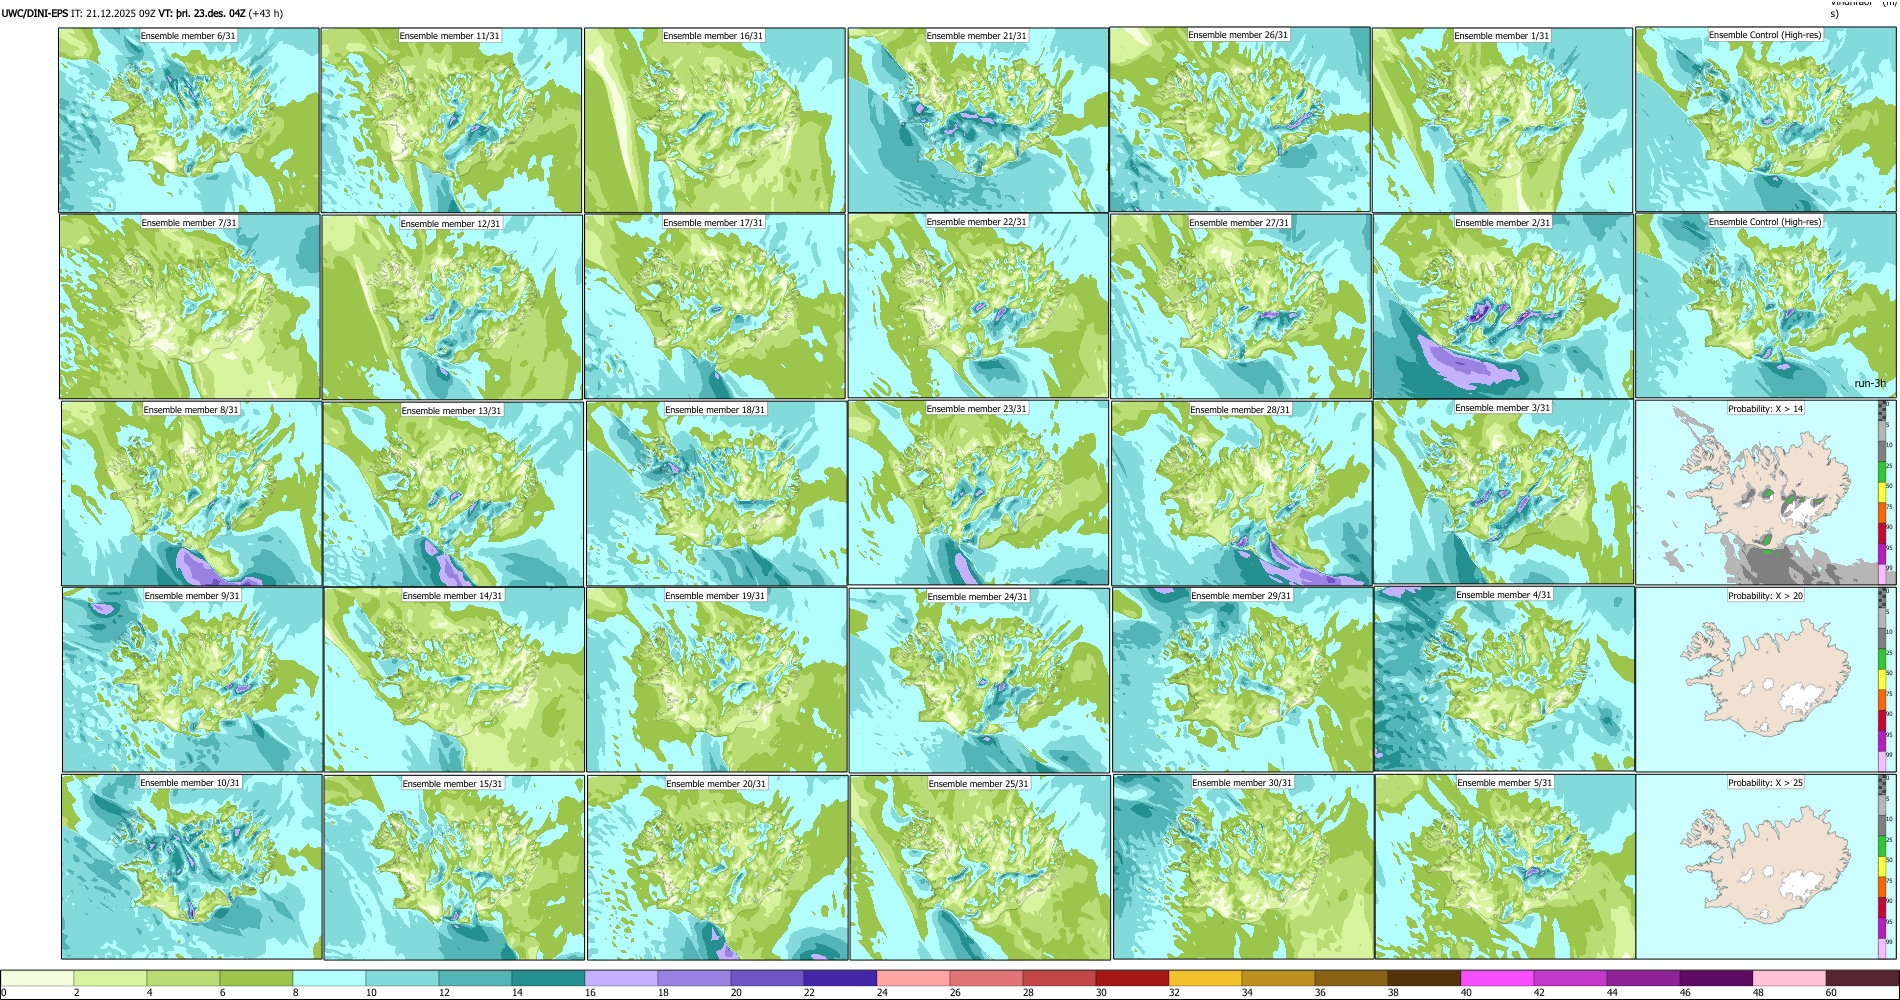Select the Ensemble member 16/31 panel
The image size is (1900, 1000).
tap(715, 120)
